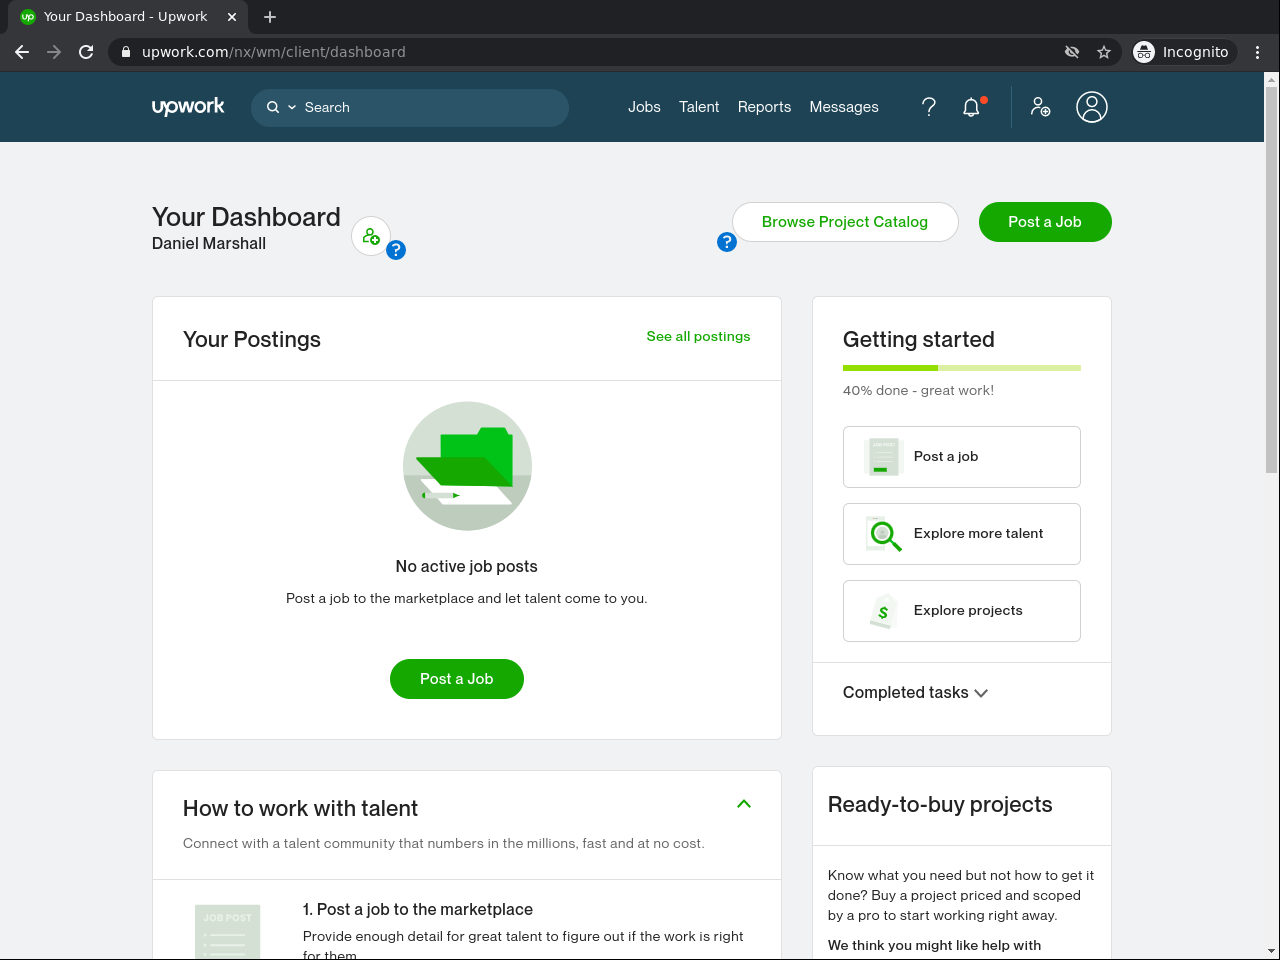Open a new browser tab

270,17
